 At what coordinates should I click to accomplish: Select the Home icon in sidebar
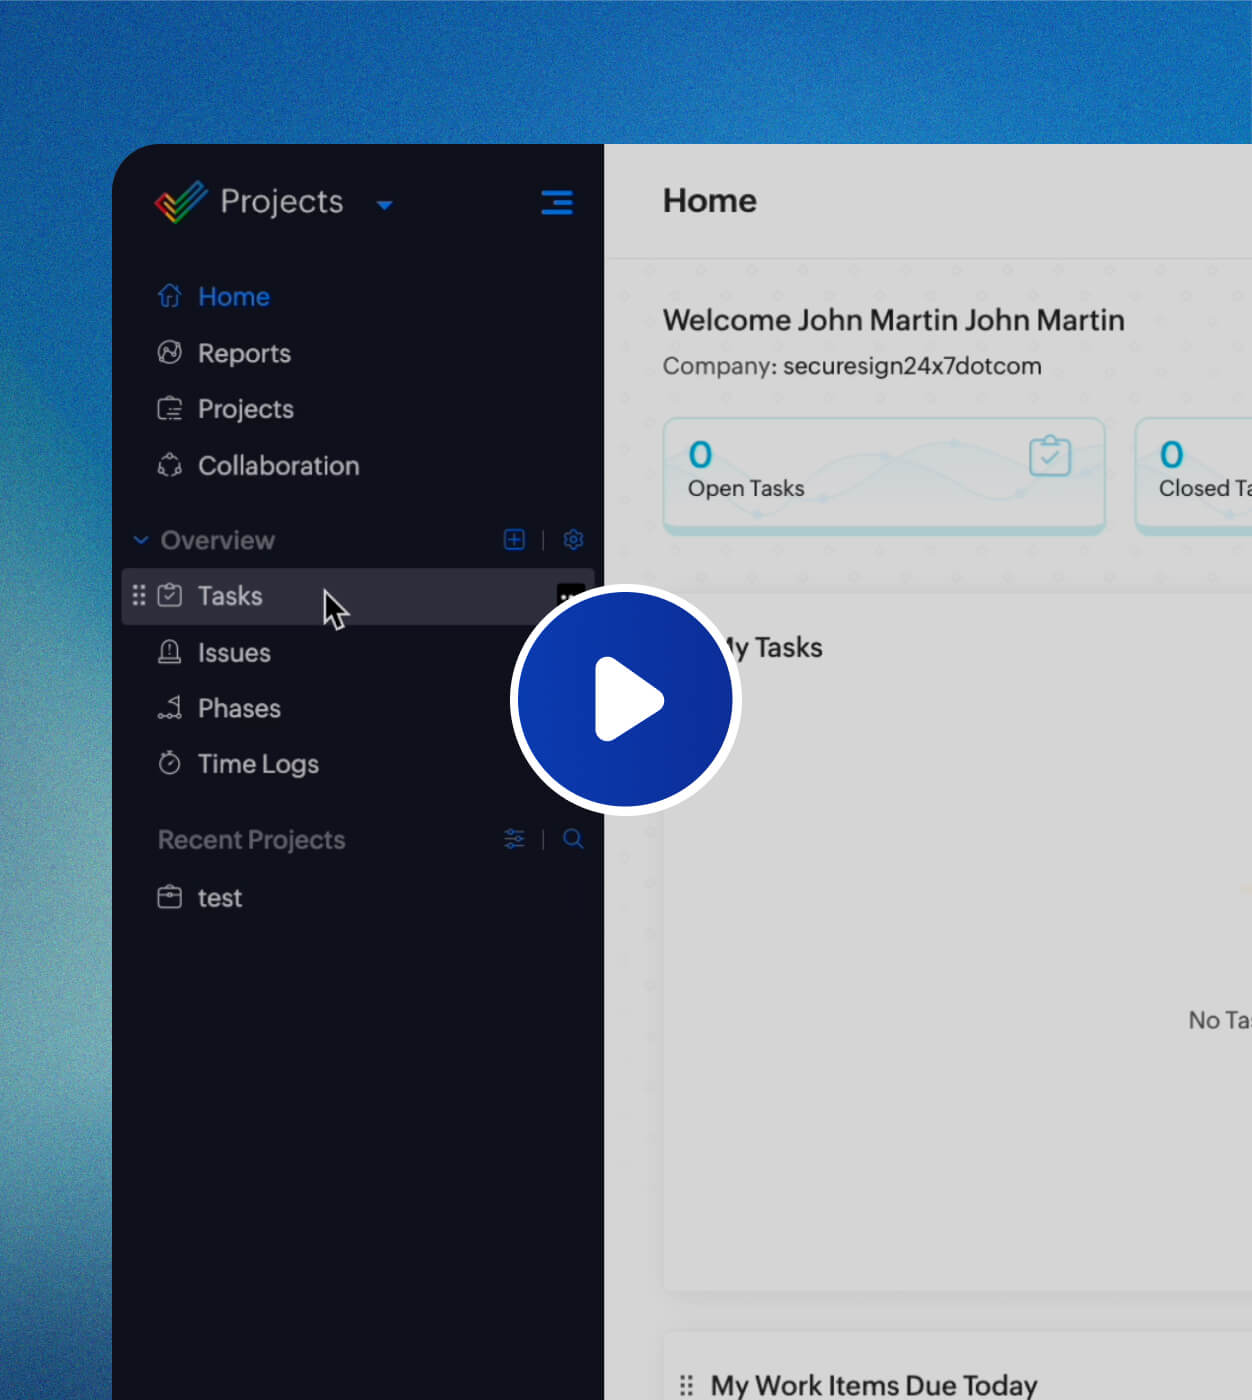[x=169, y=296]
